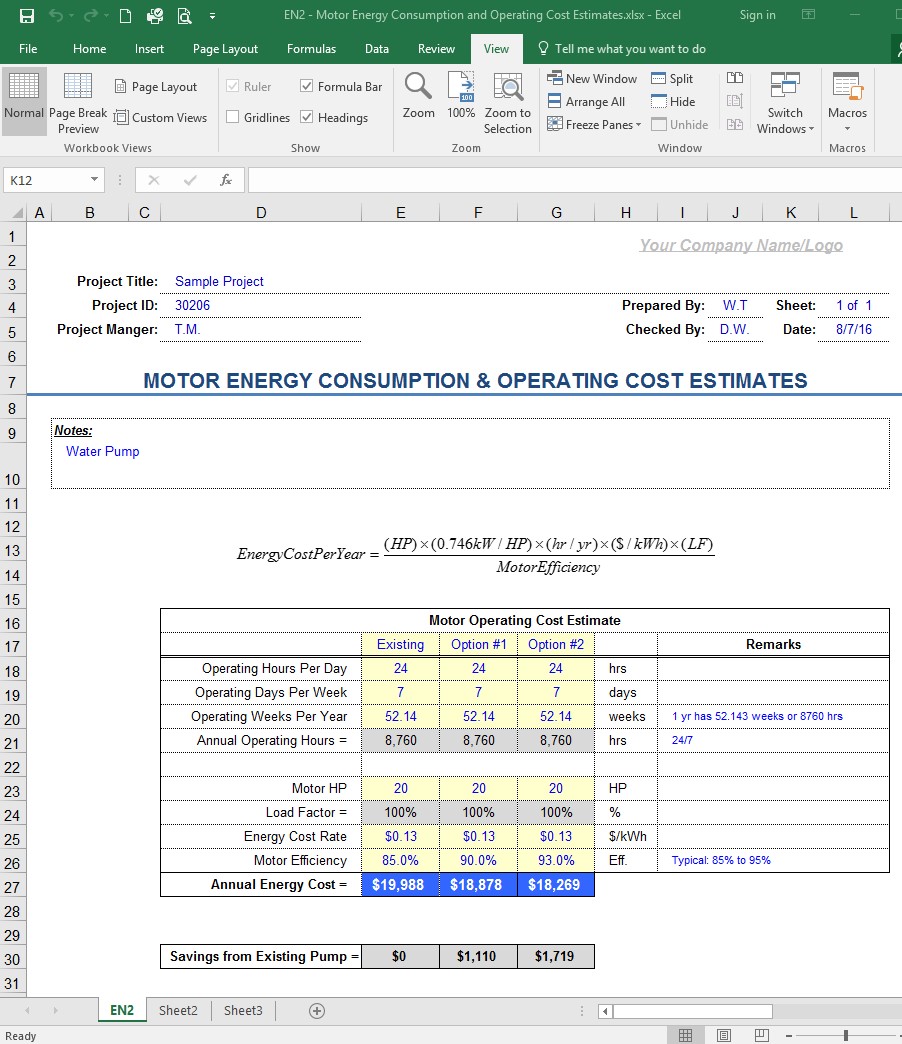Screen dimensions: 902x1044
Task: Open the Zoom magnifier dialog
Action: click(x=419, y=97)
